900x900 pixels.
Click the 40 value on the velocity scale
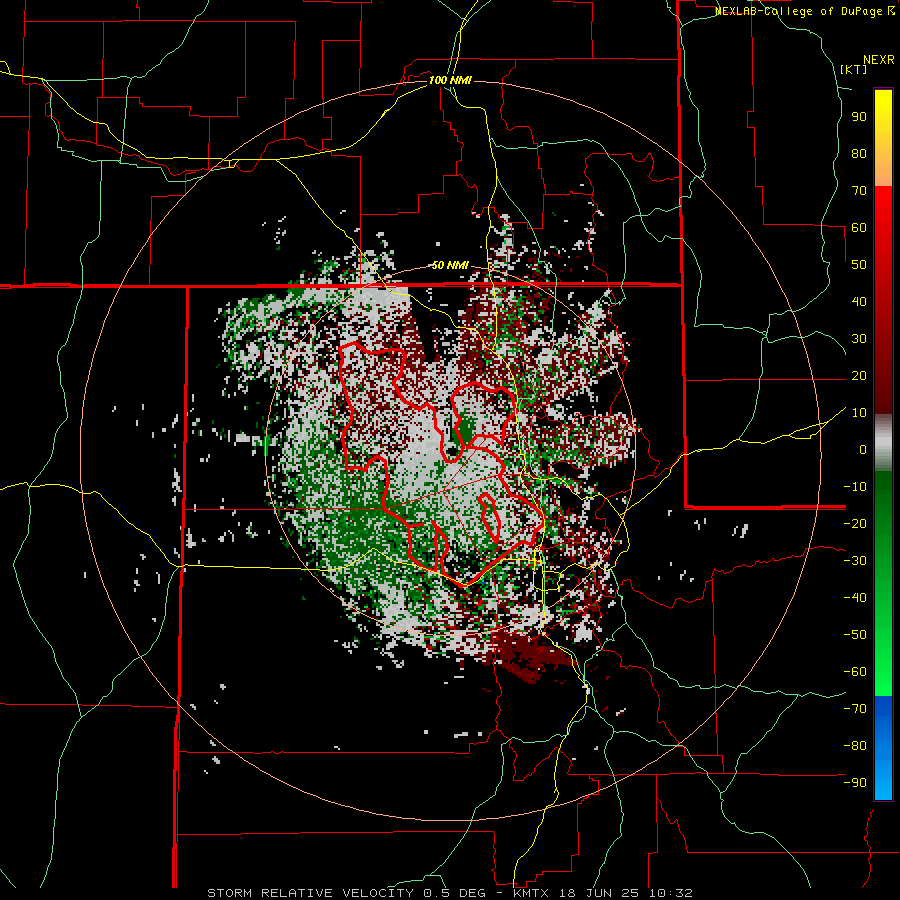pyautogui.click(x=859, y=301)
